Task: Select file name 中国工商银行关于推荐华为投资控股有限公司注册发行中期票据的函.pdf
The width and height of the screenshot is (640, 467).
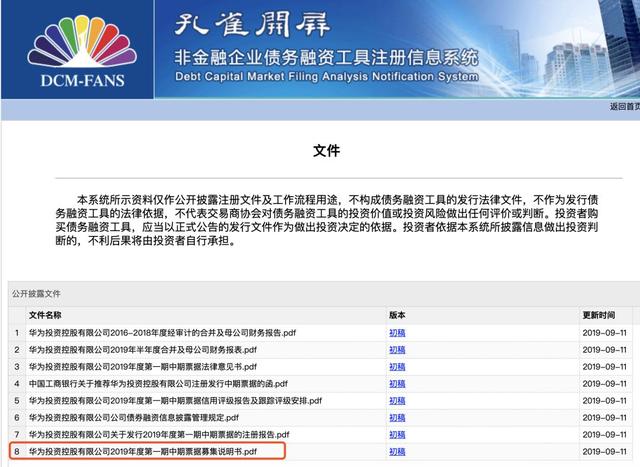Action: (158, 384)
